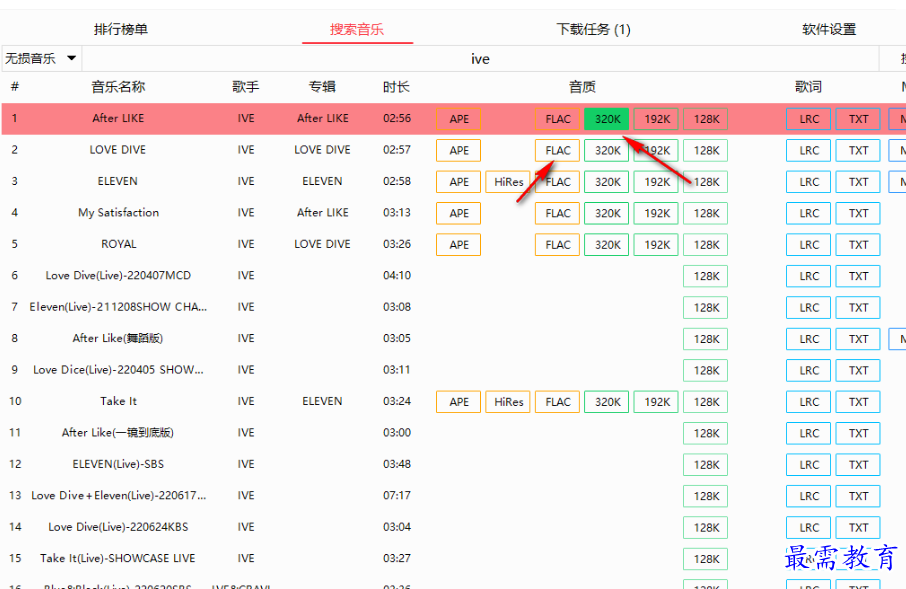Choose 320K quality for LOVE DIVE row
Viewport: 906px width, 589px height.
[607, 150]
